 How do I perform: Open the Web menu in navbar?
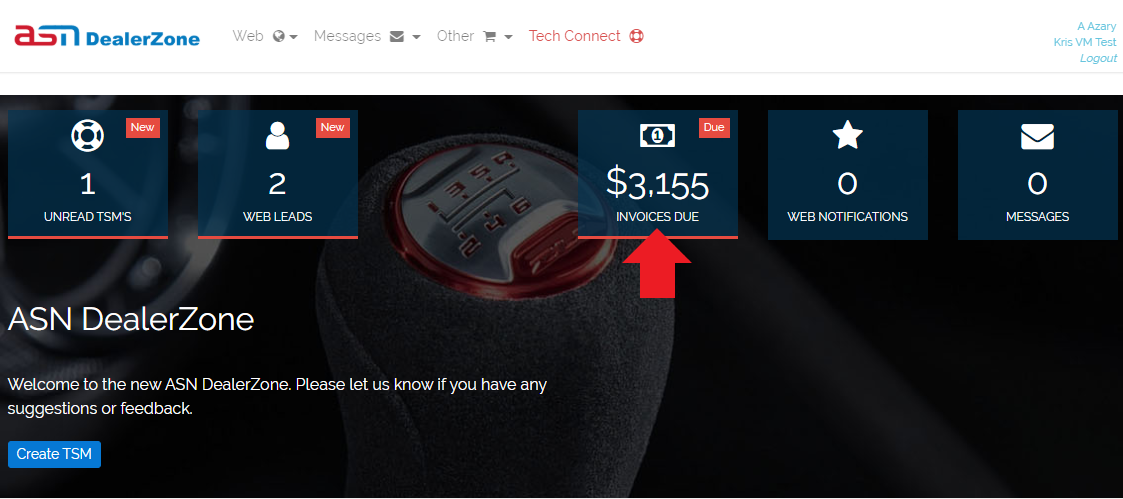point(248,36)
